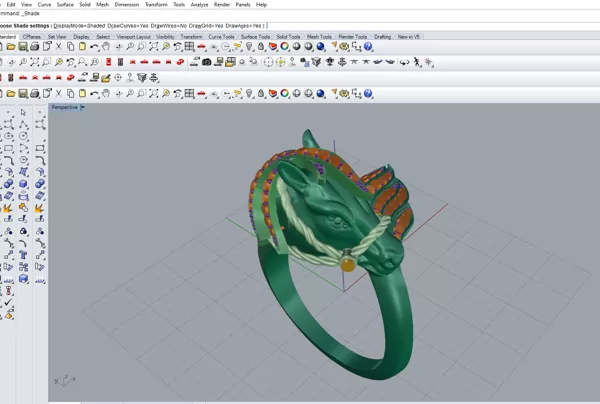Toggle the DrawGrid=Yes command option
The height and width of the screenshot is (404, 600).
point(206,26)
